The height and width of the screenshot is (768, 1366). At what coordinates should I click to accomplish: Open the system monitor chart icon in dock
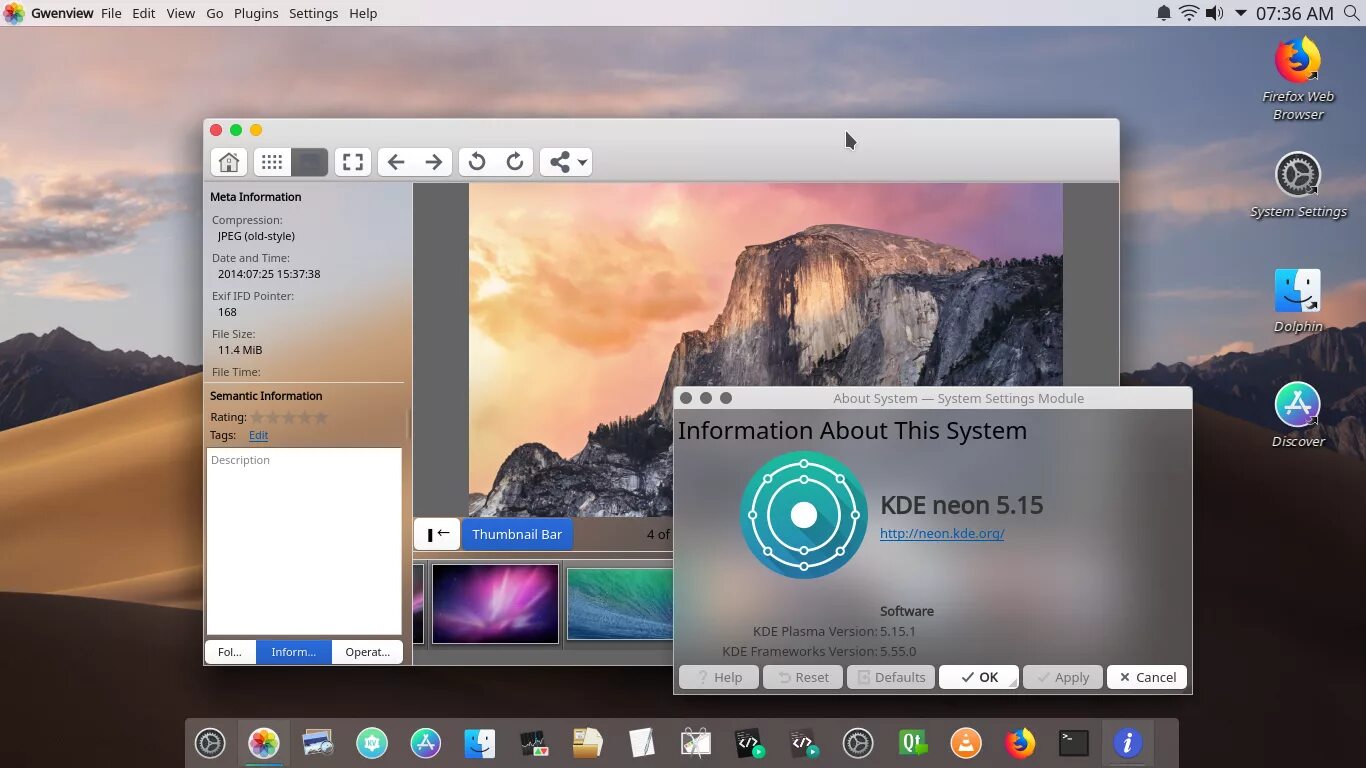534,743
